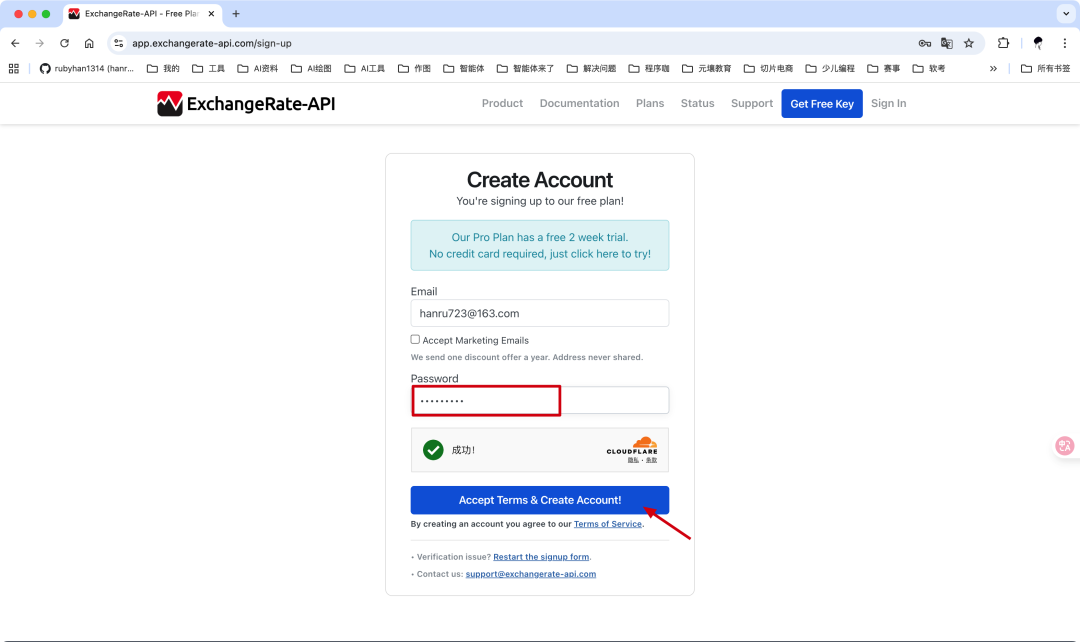The width and height of the screenshot is (1080, 642).
Task: Go to the Product nav item
Action: click(502, 103)
